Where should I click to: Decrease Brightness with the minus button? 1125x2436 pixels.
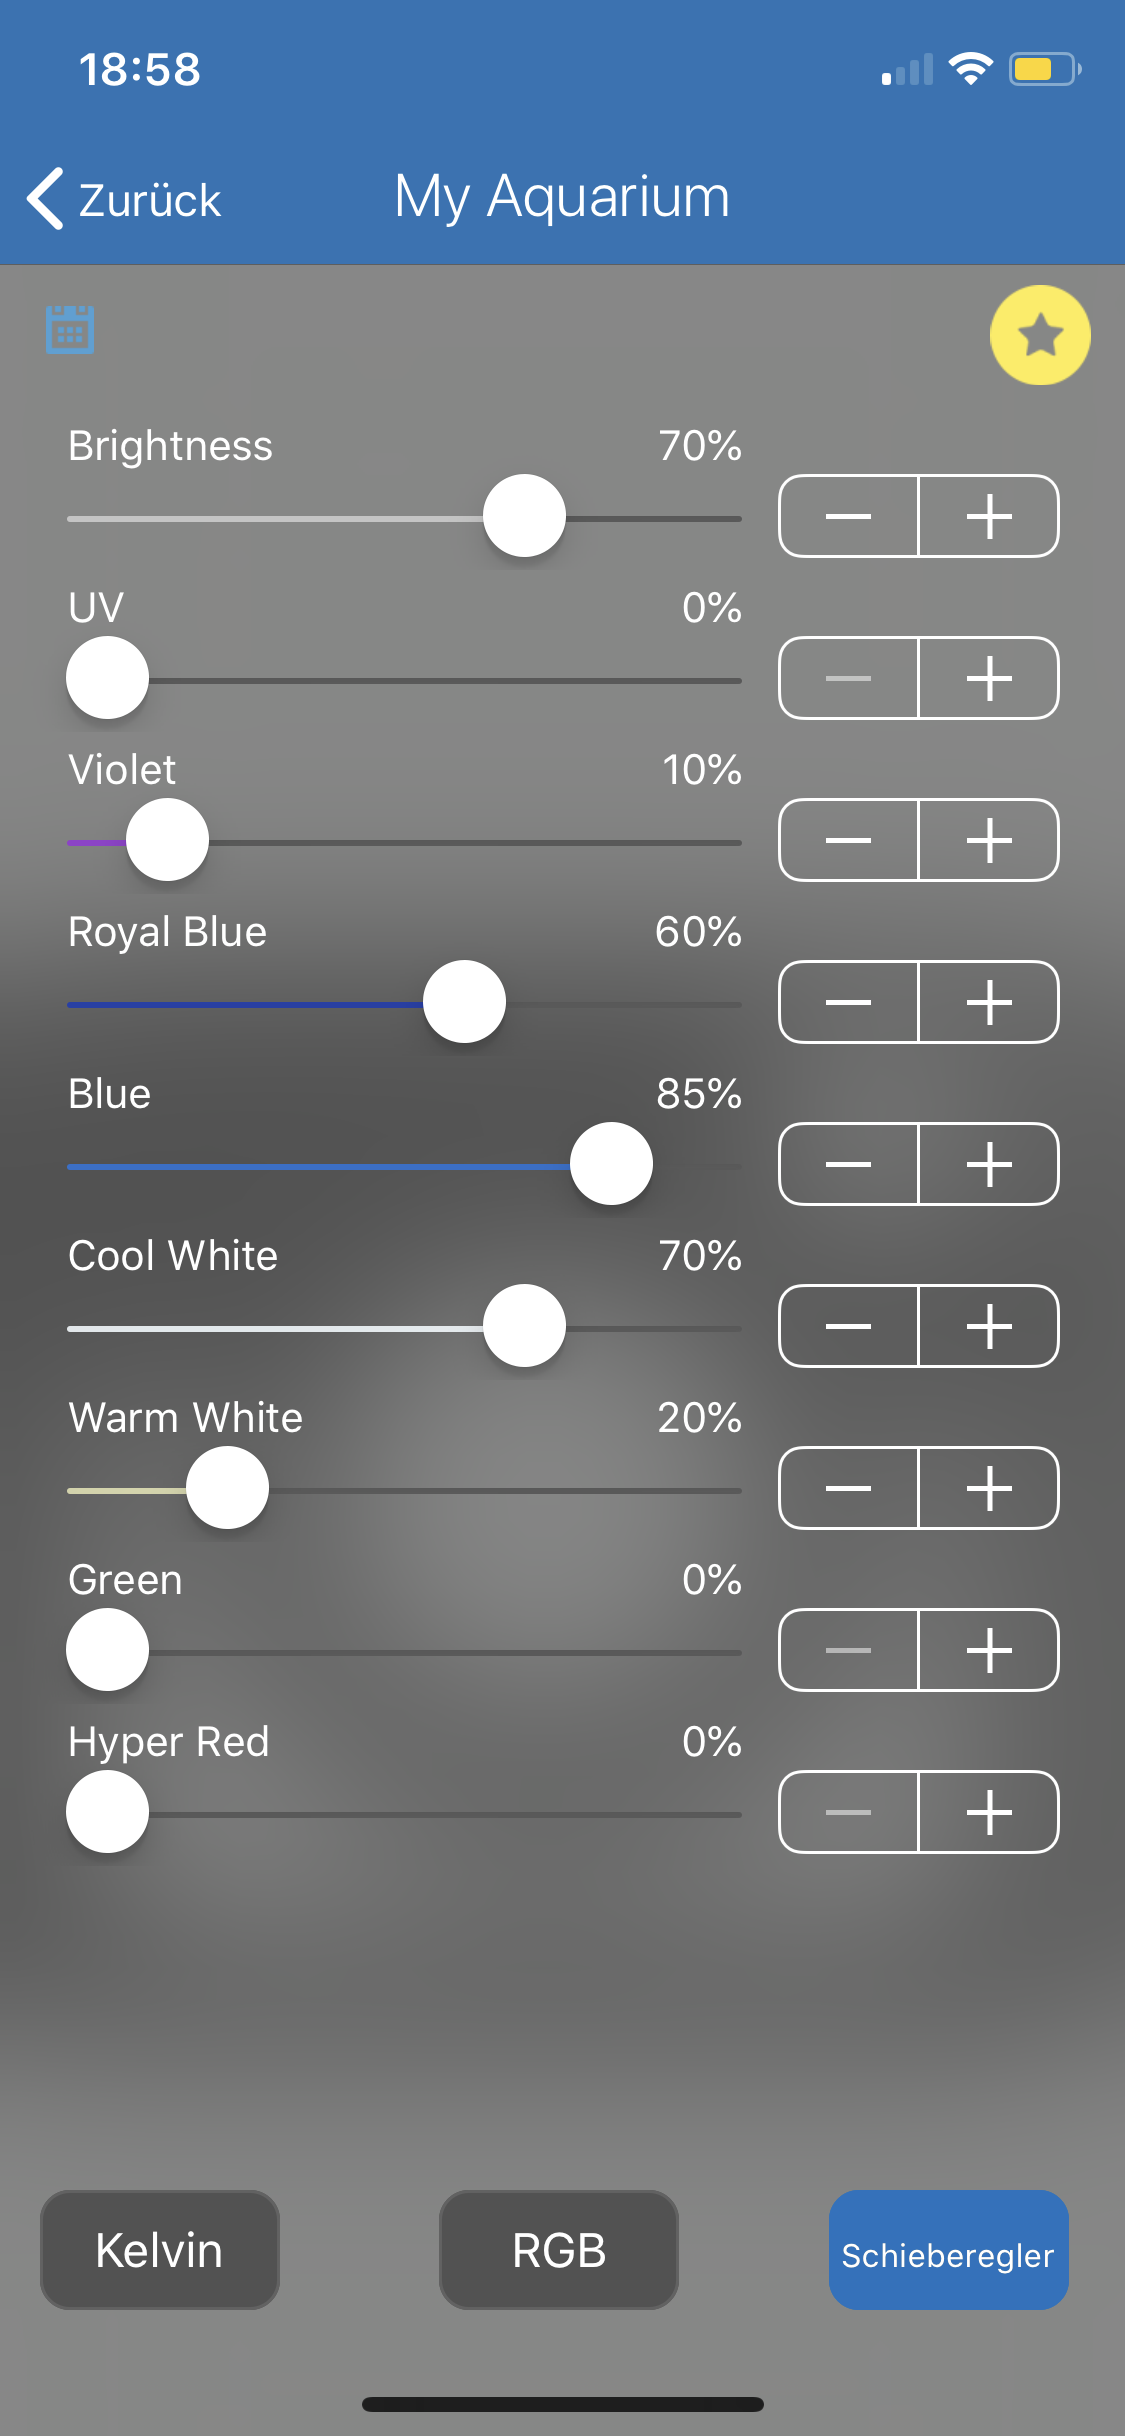tap(848, 516)
